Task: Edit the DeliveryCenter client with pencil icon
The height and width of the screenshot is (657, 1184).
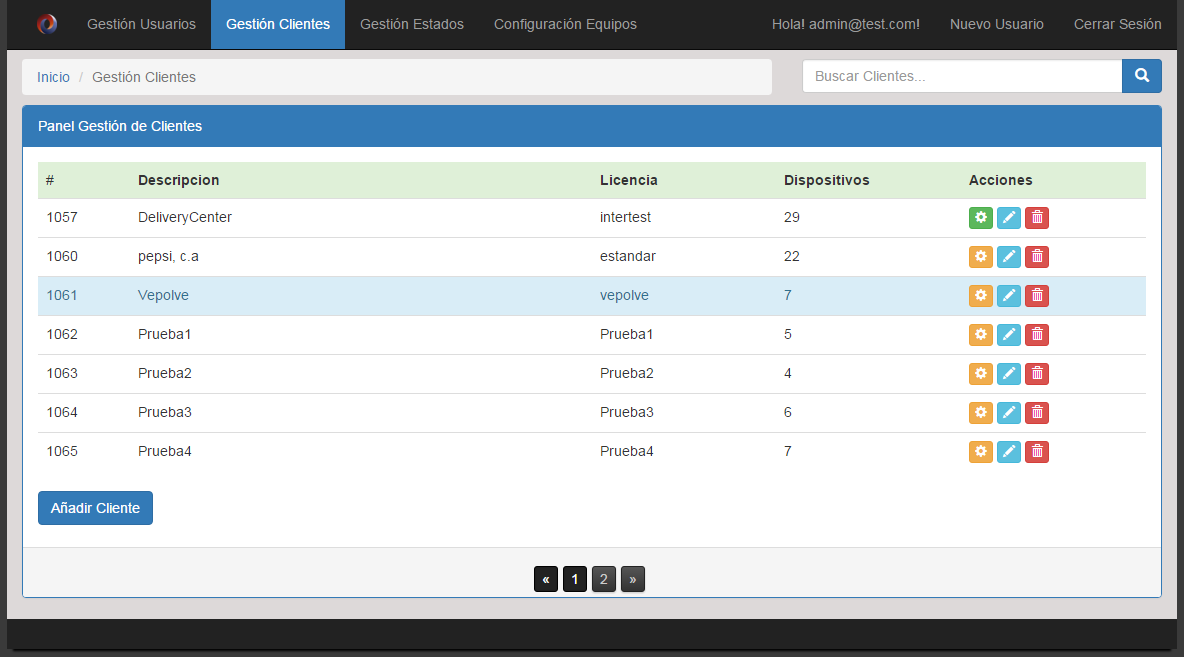Action: (1009, 217)
